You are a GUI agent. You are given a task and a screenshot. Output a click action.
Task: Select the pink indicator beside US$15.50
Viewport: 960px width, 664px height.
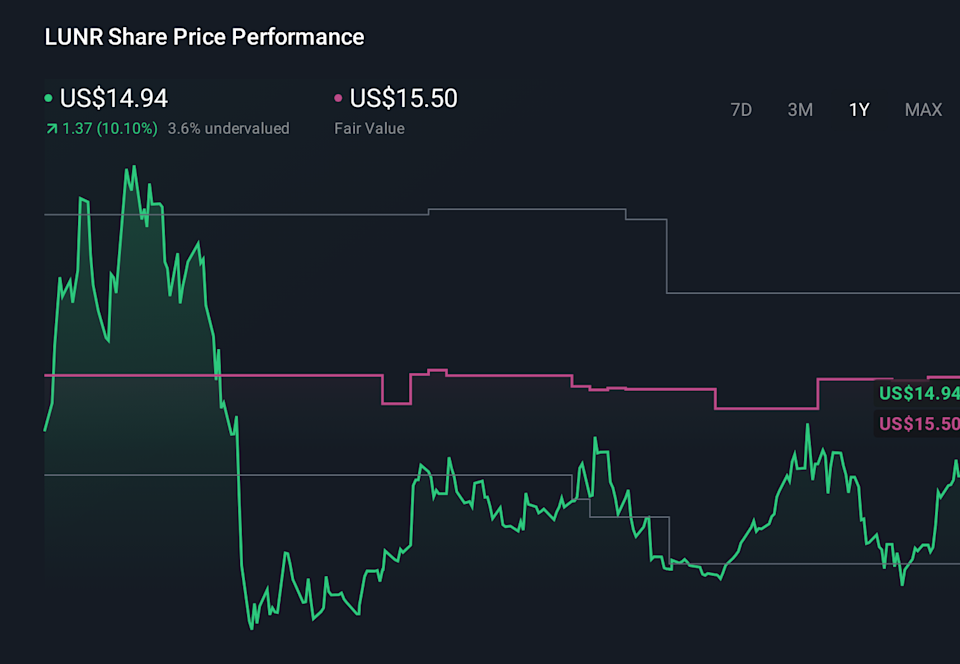pyautogui.click(x=337, y=98)
